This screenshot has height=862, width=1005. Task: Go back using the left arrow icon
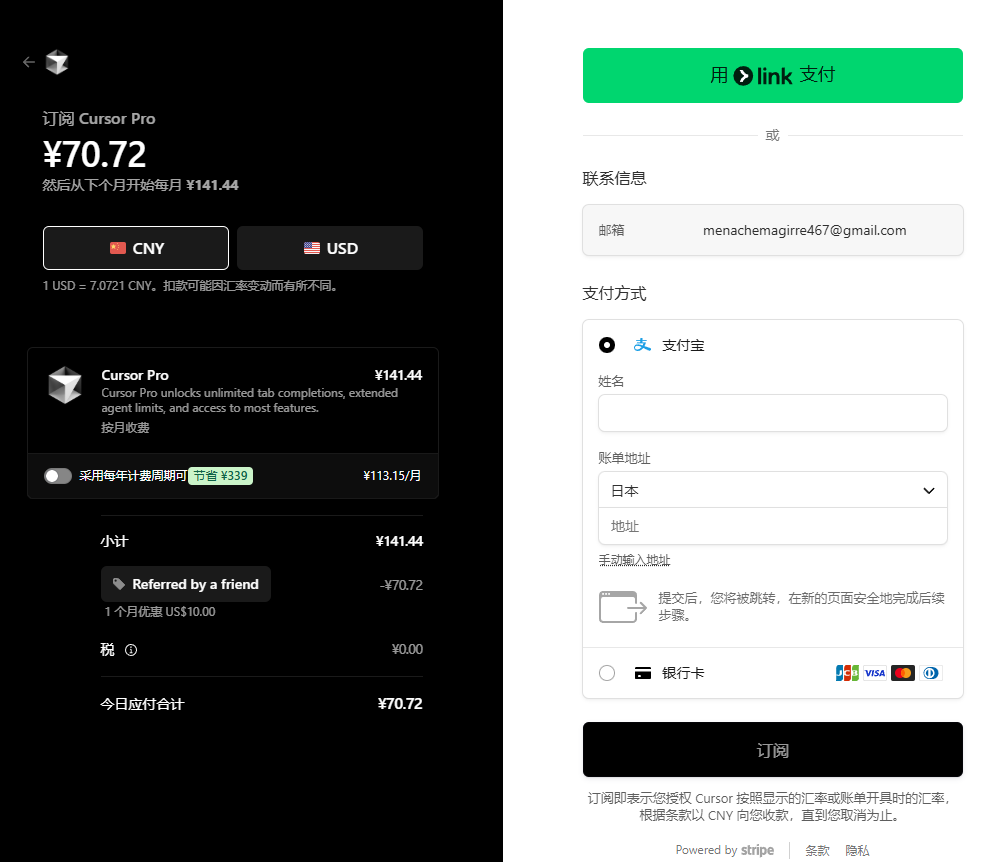pyautogui.click(x=29, y=62)
